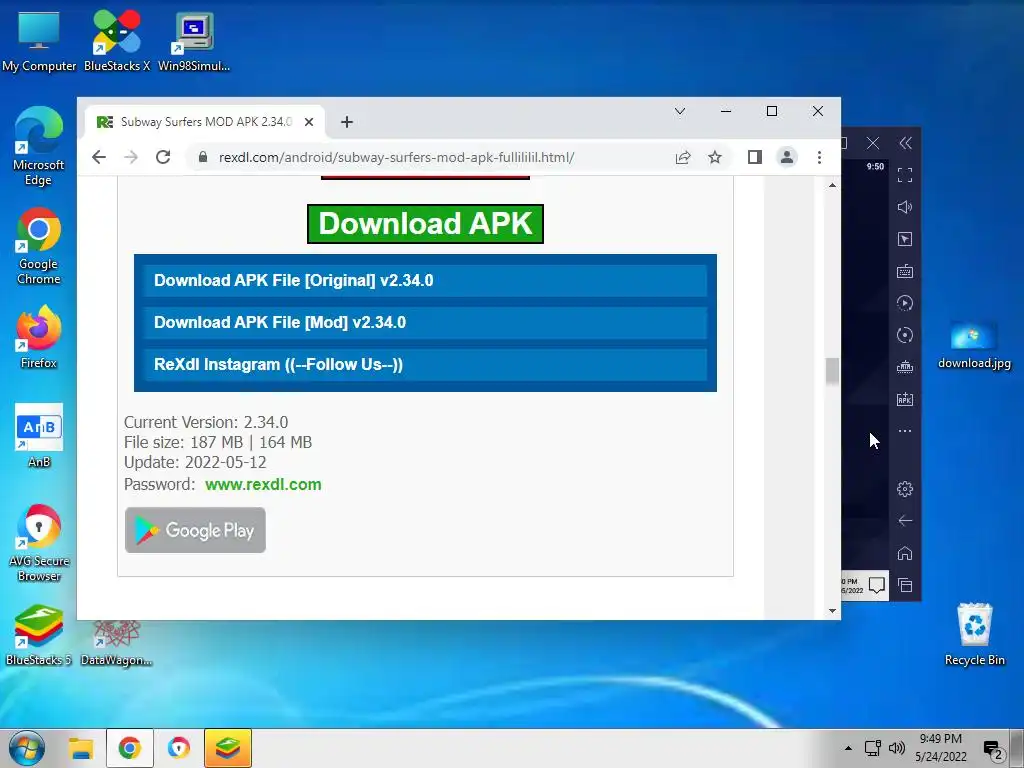Bookmark this tab with star
The width and height of the screenshot is (1024, 768).
[x=715, y=157]
